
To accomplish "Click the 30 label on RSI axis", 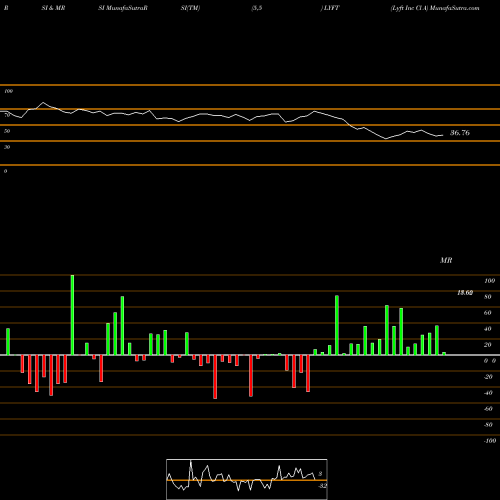I will click(x=7, y=147).
